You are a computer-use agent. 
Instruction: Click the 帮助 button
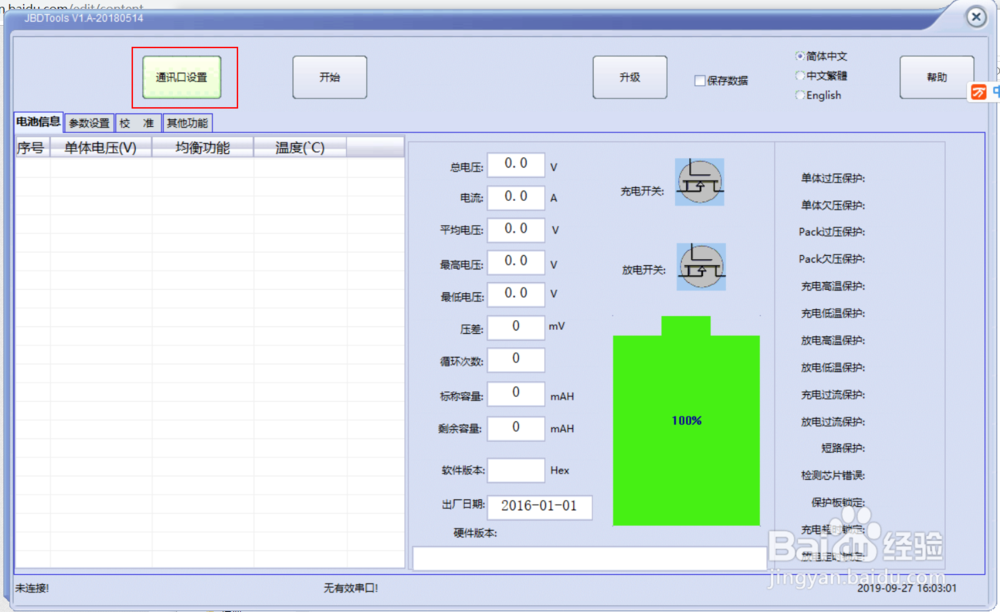tap(937, 77)
